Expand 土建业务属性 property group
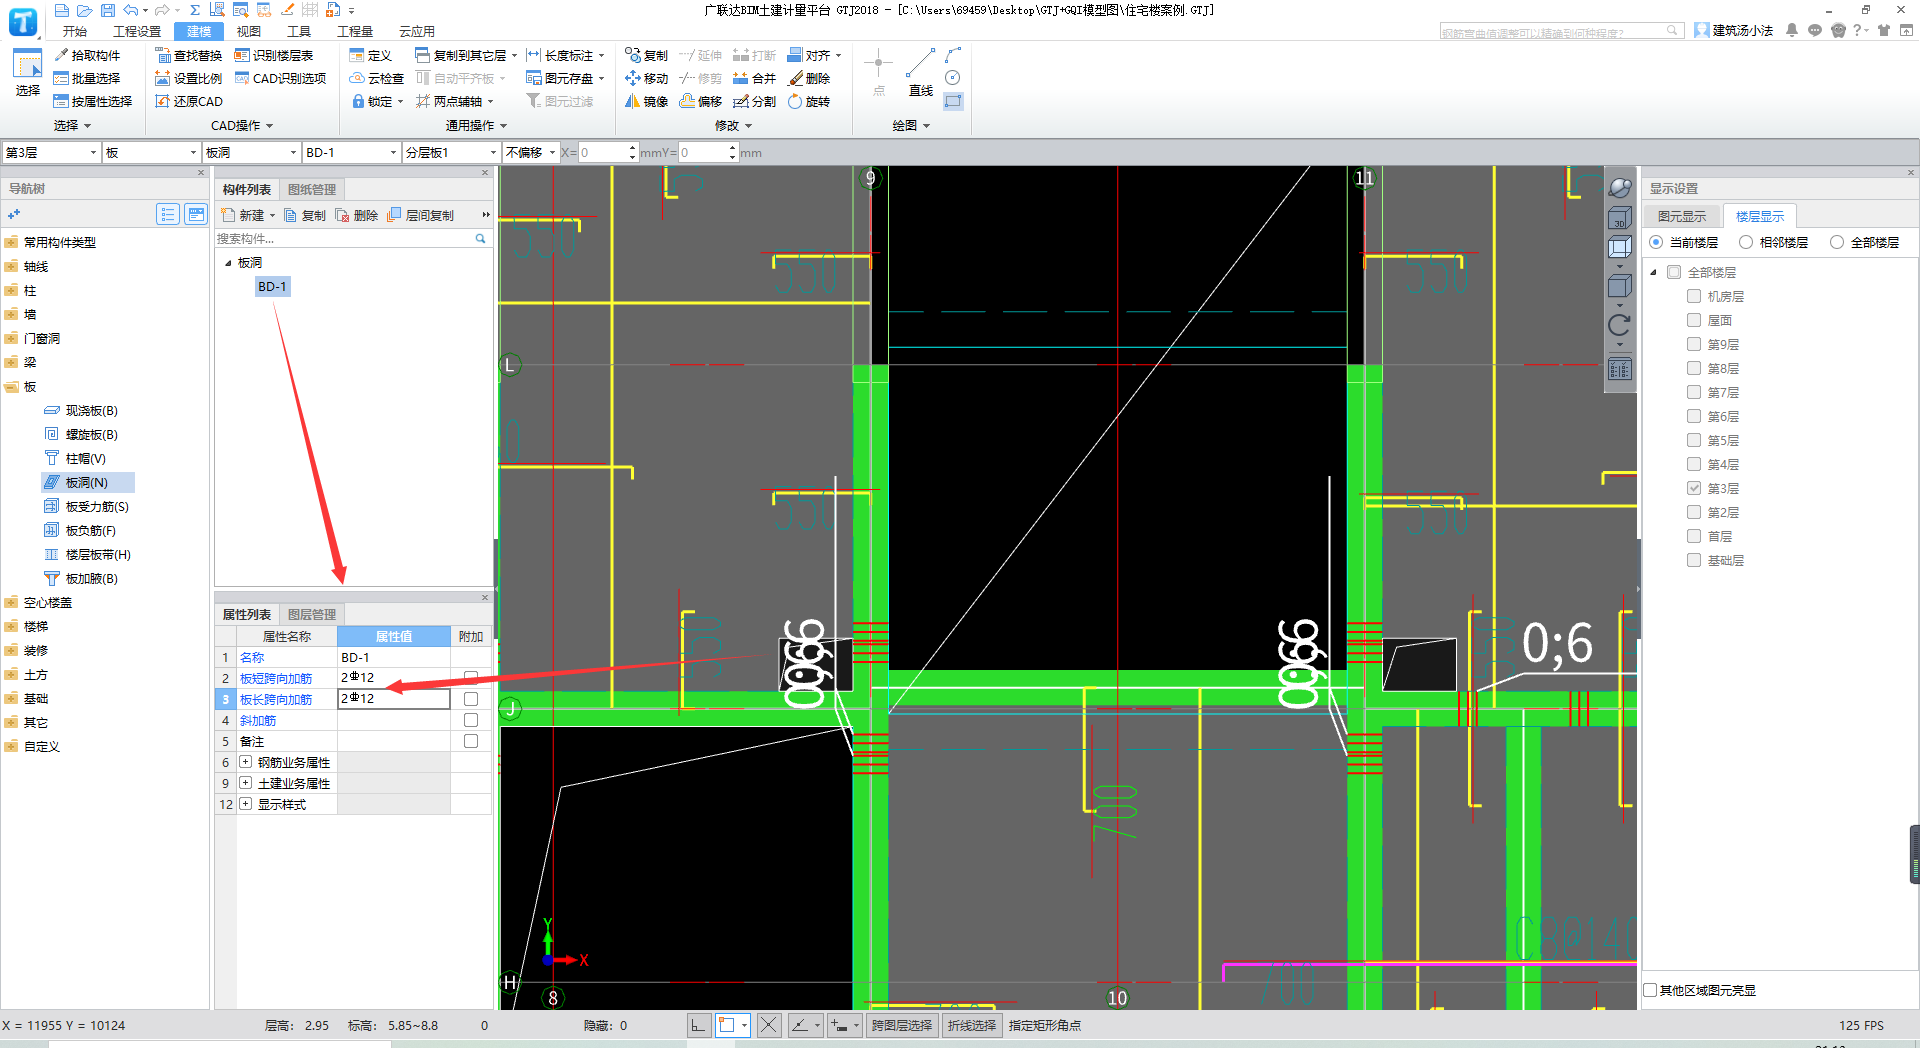 coord(245,783)
